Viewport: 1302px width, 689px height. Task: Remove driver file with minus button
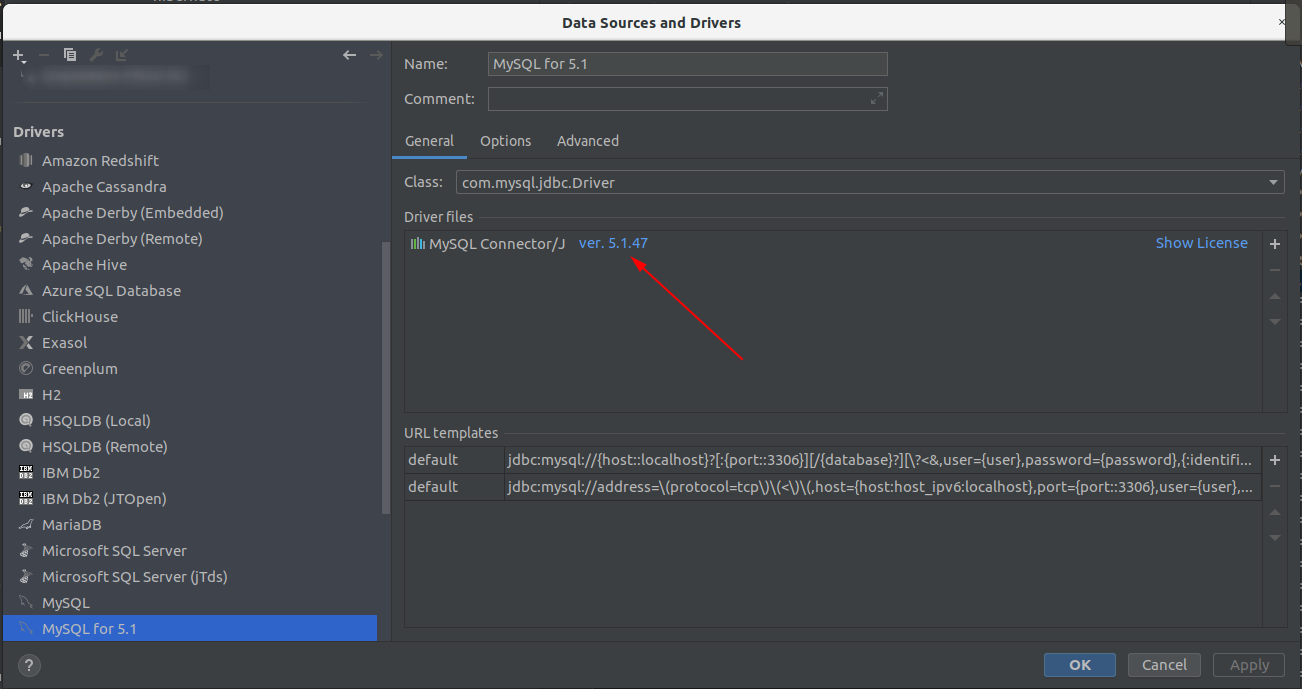coord(1275,270)
